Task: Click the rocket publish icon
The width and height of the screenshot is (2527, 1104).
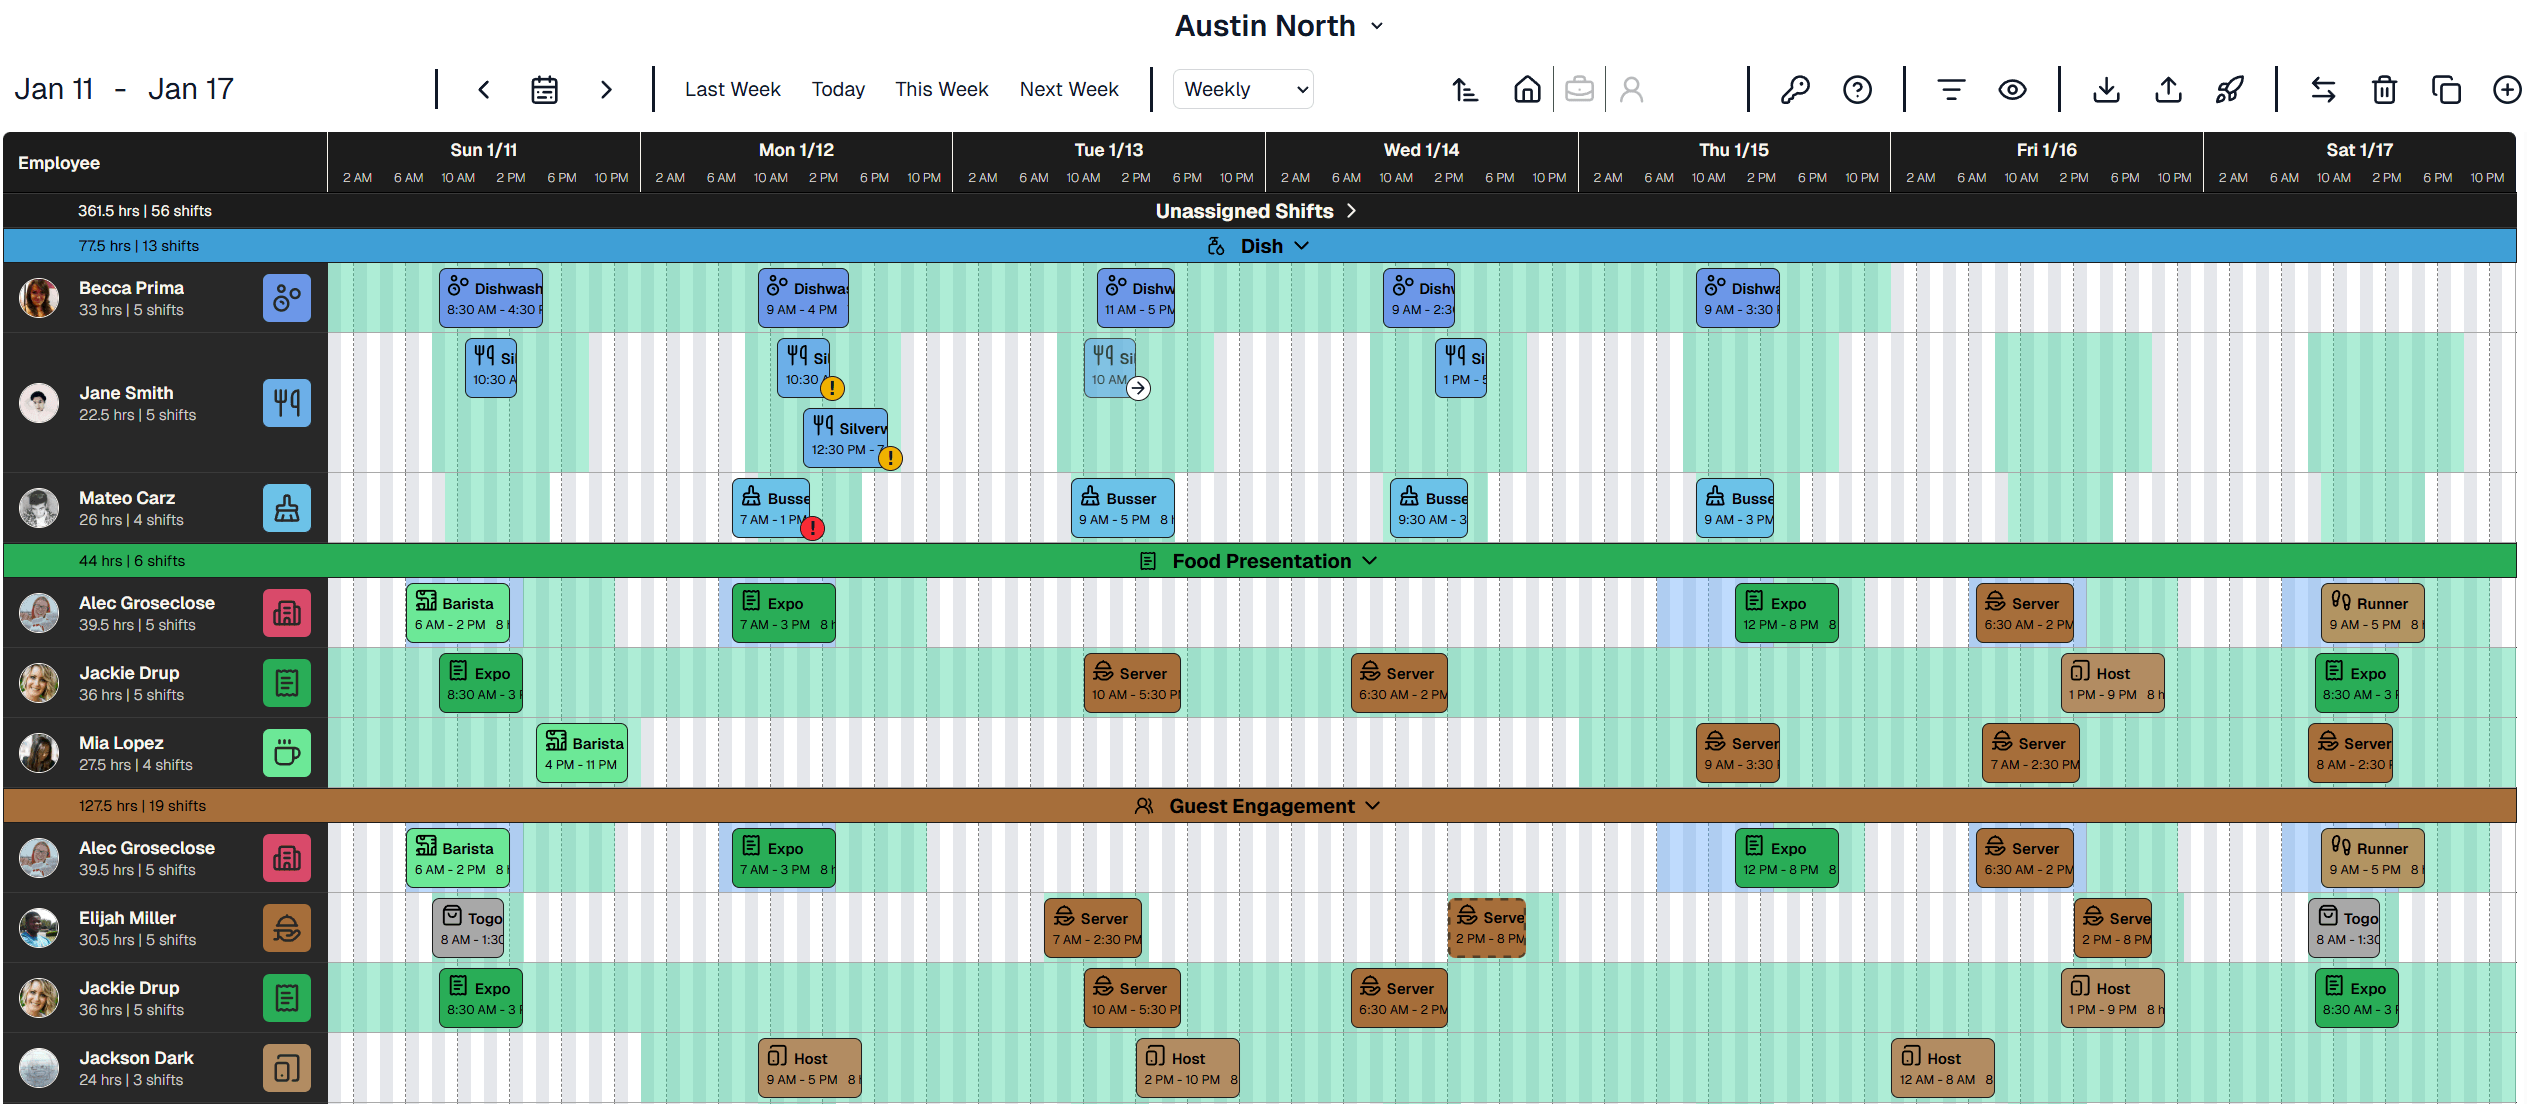Action: pos(2230,90)
